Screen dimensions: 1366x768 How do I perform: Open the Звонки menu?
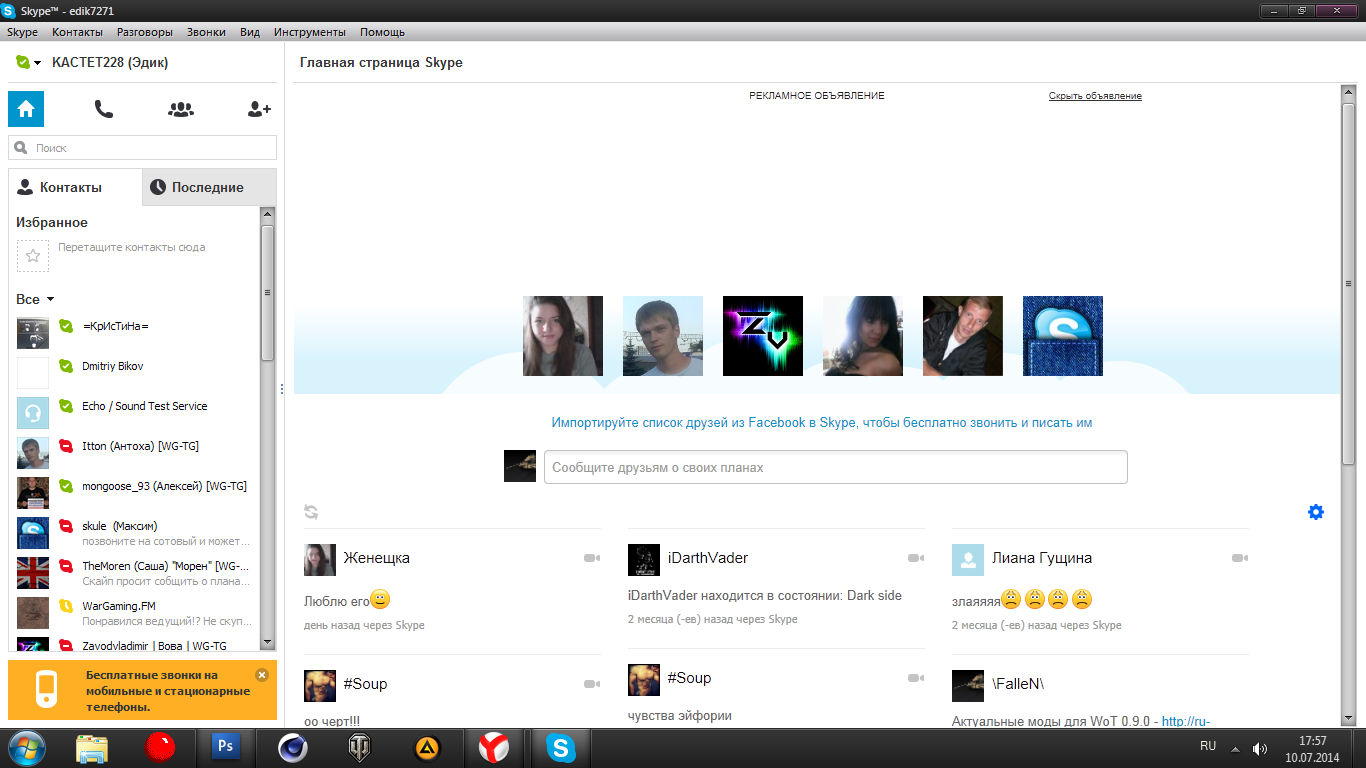point(206,32)
